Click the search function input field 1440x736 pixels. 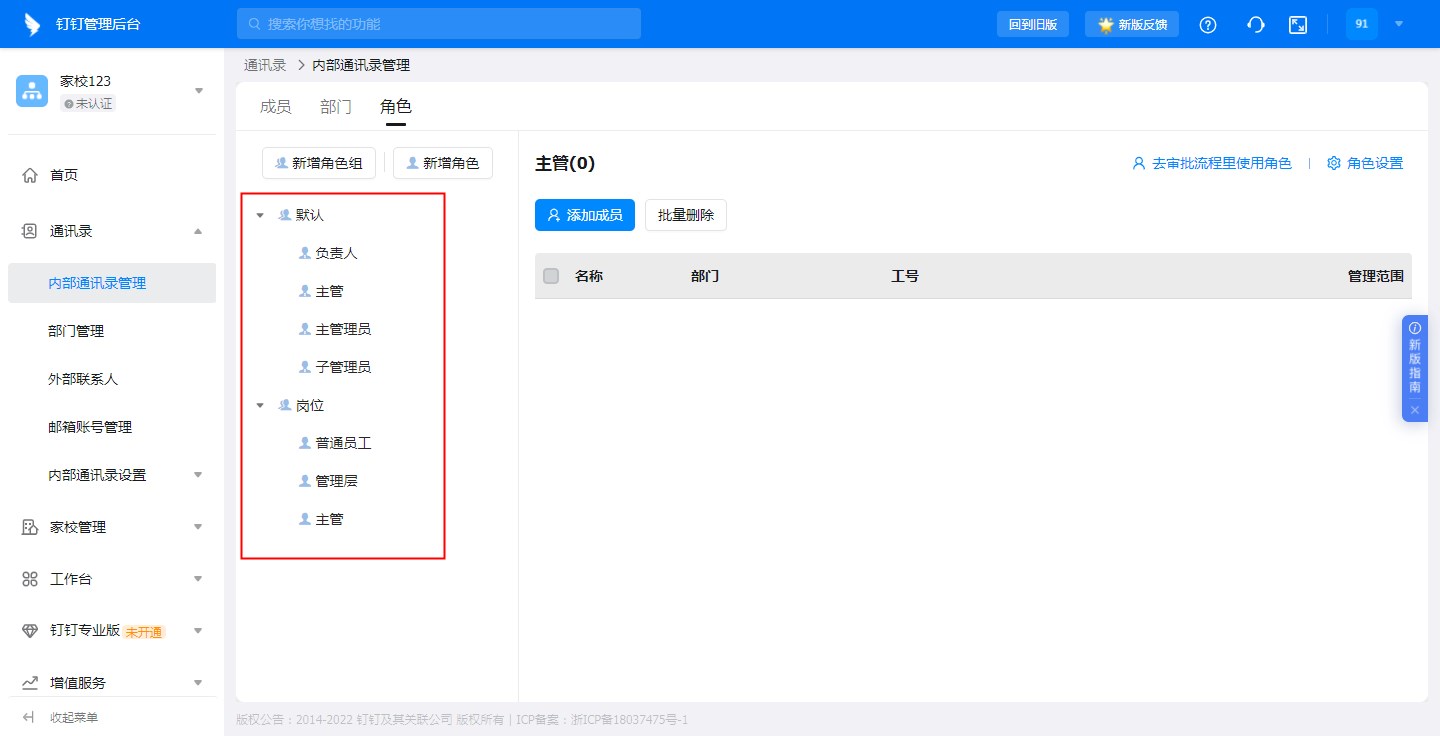[x=440, y=24]
